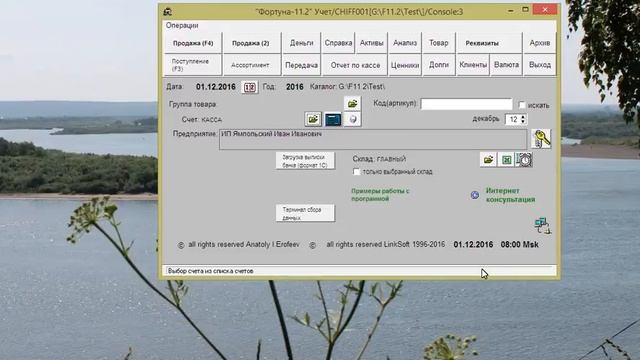Open product group folder icon

point(352,104)
